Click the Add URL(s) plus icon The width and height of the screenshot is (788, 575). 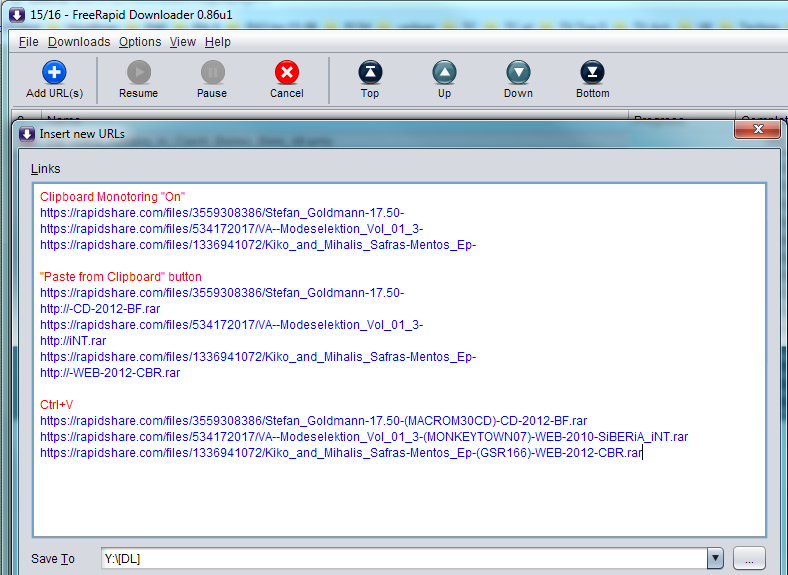(x=54, y=72)
